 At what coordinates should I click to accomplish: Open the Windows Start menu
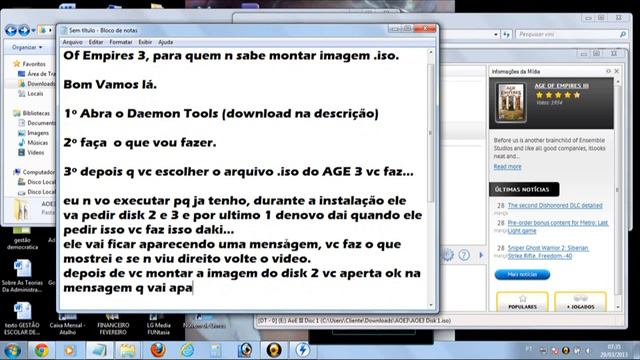point(12,350)
